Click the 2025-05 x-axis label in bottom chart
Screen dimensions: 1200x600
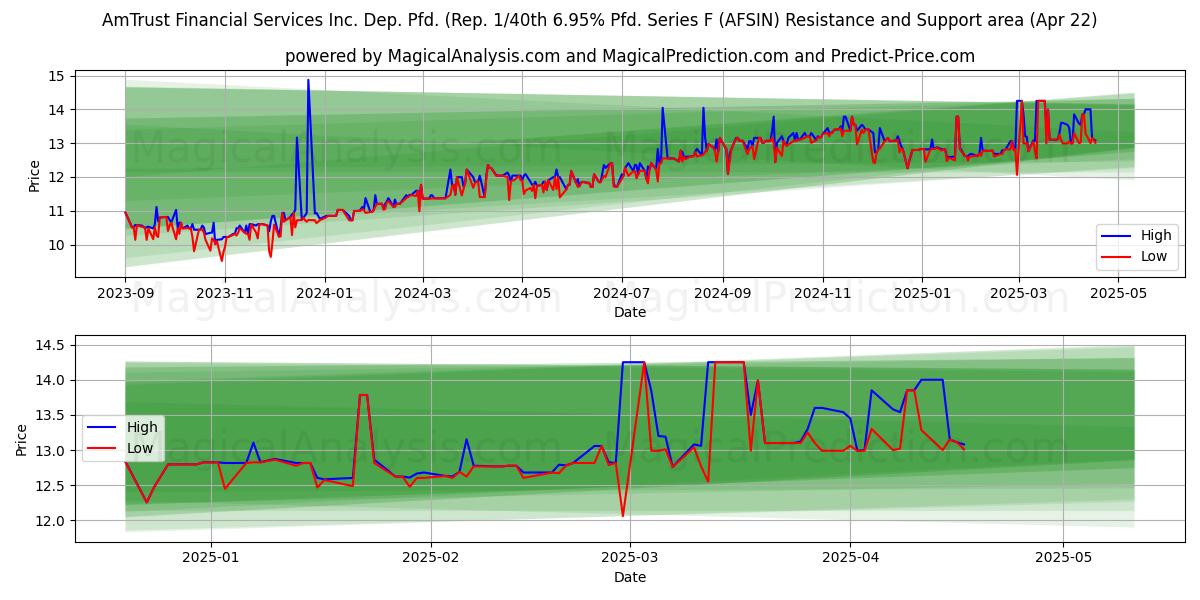tap(1064, 560)
